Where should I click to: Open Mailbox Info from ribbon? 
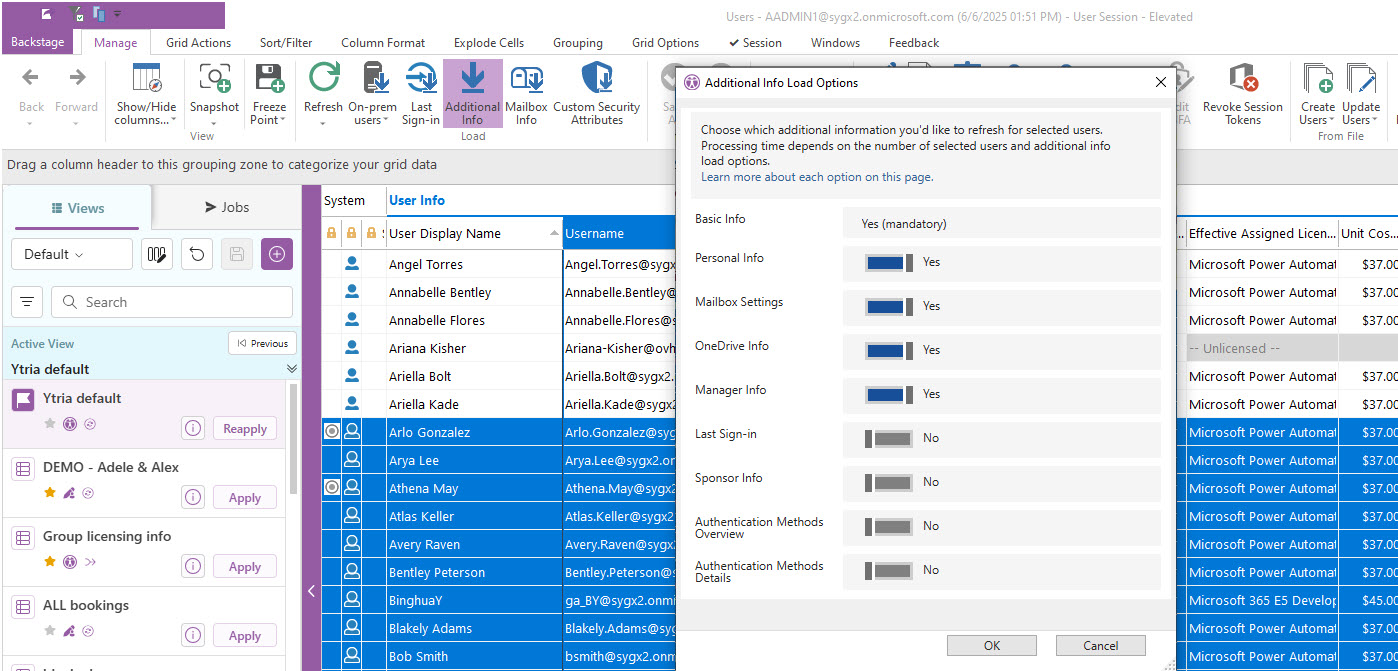[526, 80]
